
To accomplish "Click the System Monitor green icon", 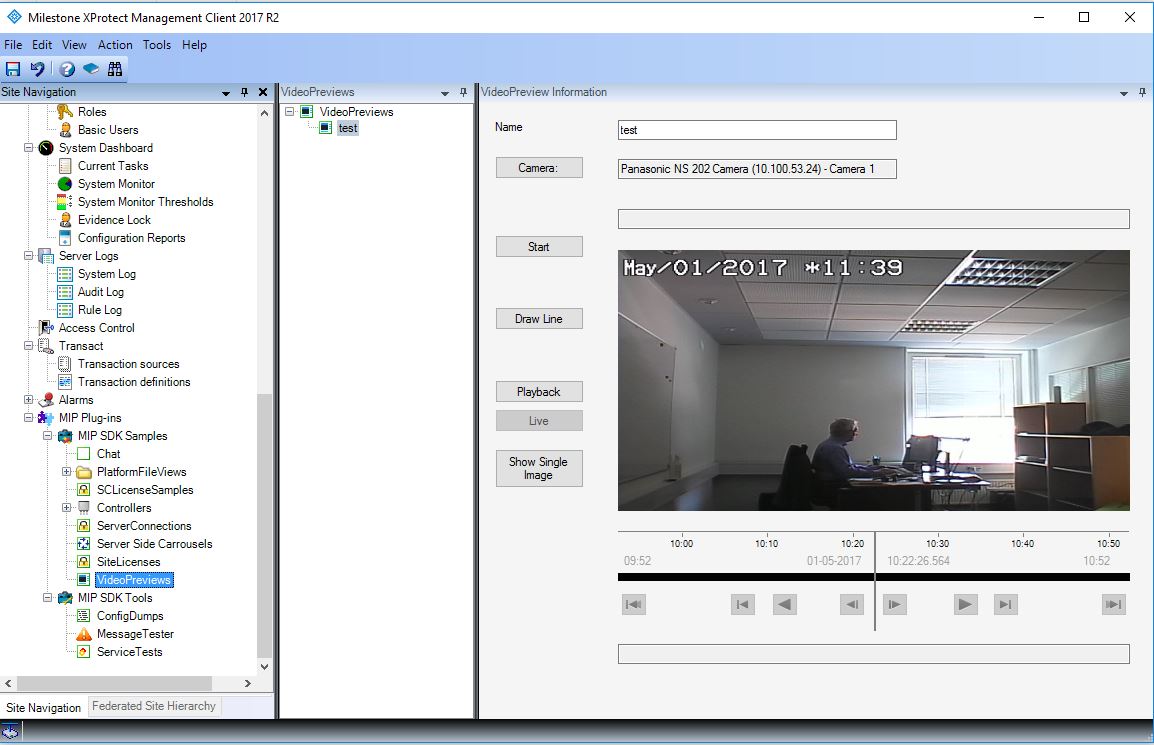I will tap(65, 184).
